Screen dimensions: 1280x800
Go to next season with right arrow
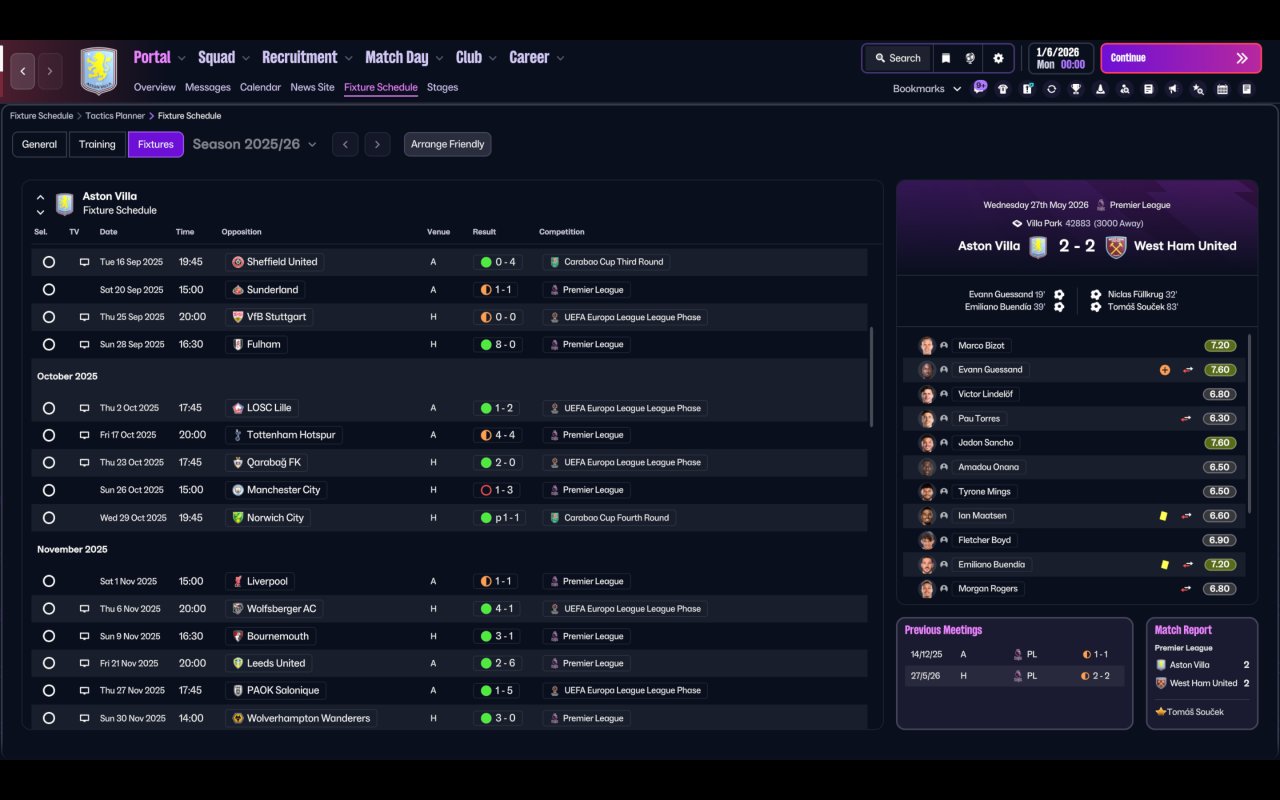[377, 144]
